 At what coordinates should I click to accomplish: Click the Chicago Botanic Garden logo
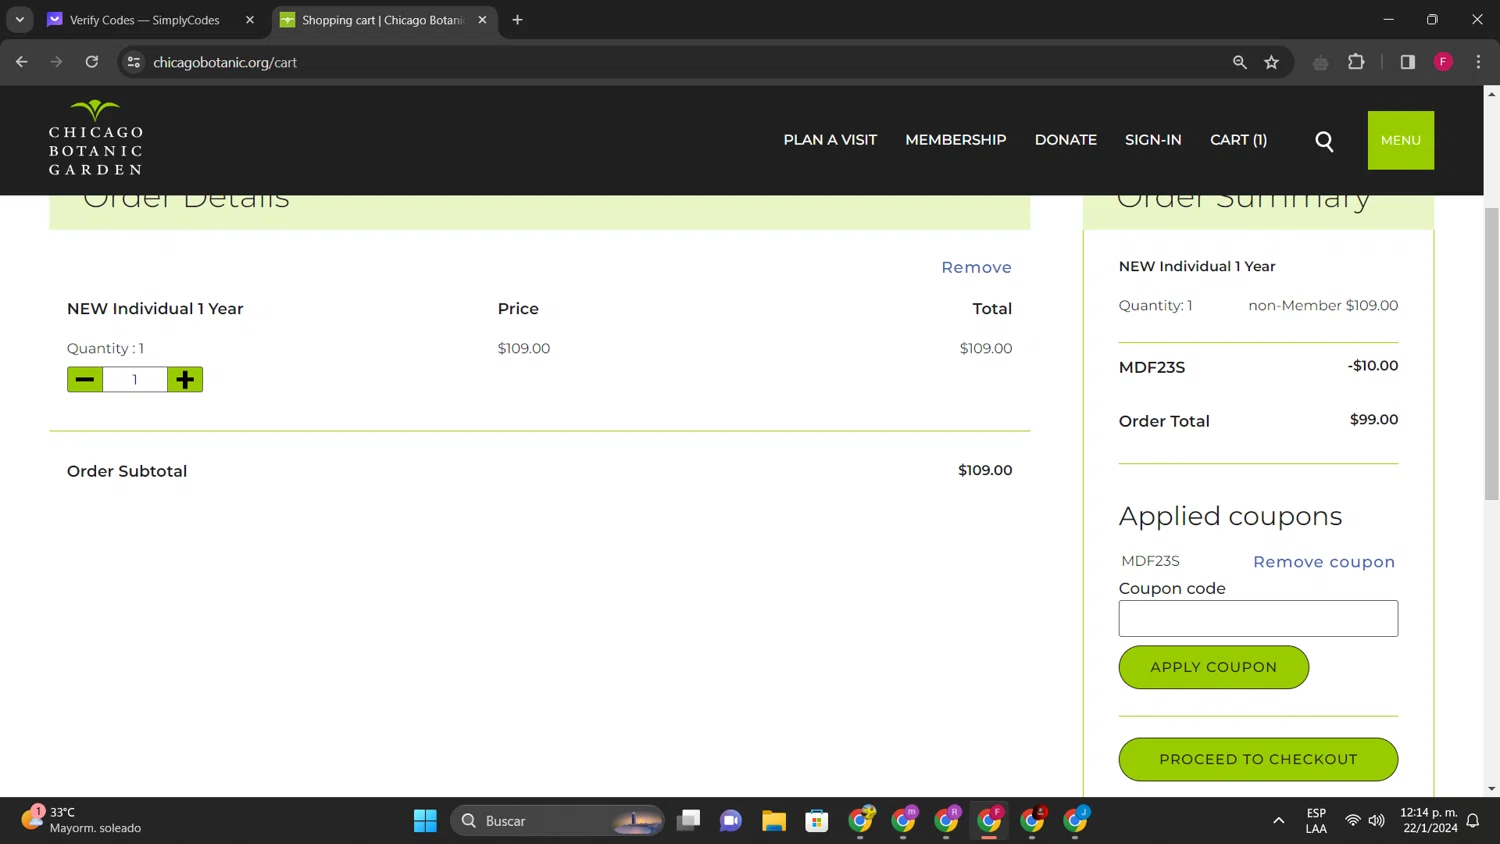[96, 138]
